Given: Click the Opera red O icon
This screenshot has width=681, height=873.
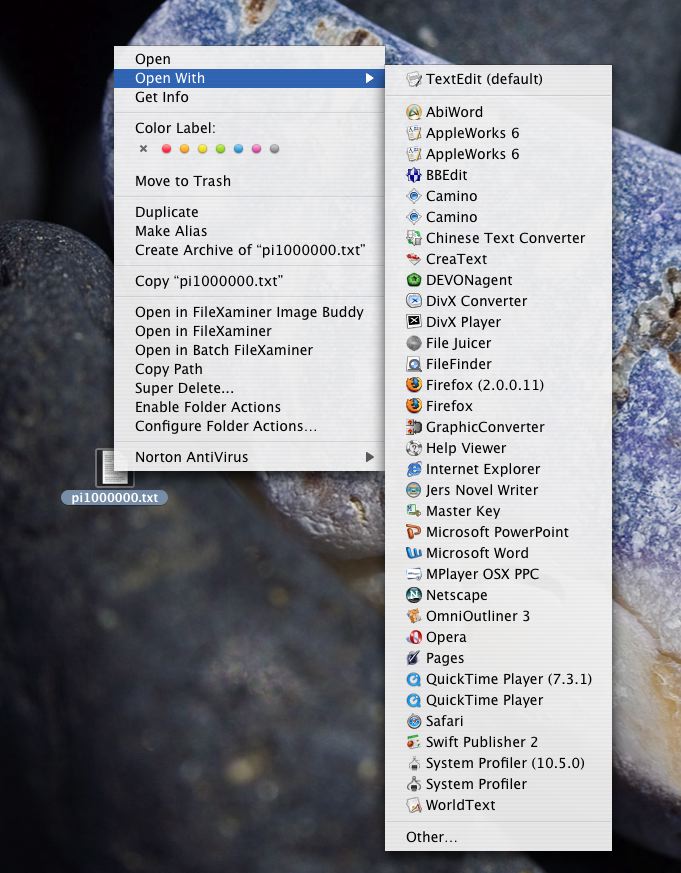Looking at the screenshot, I should pyautogui.click(x=414, y=637).
